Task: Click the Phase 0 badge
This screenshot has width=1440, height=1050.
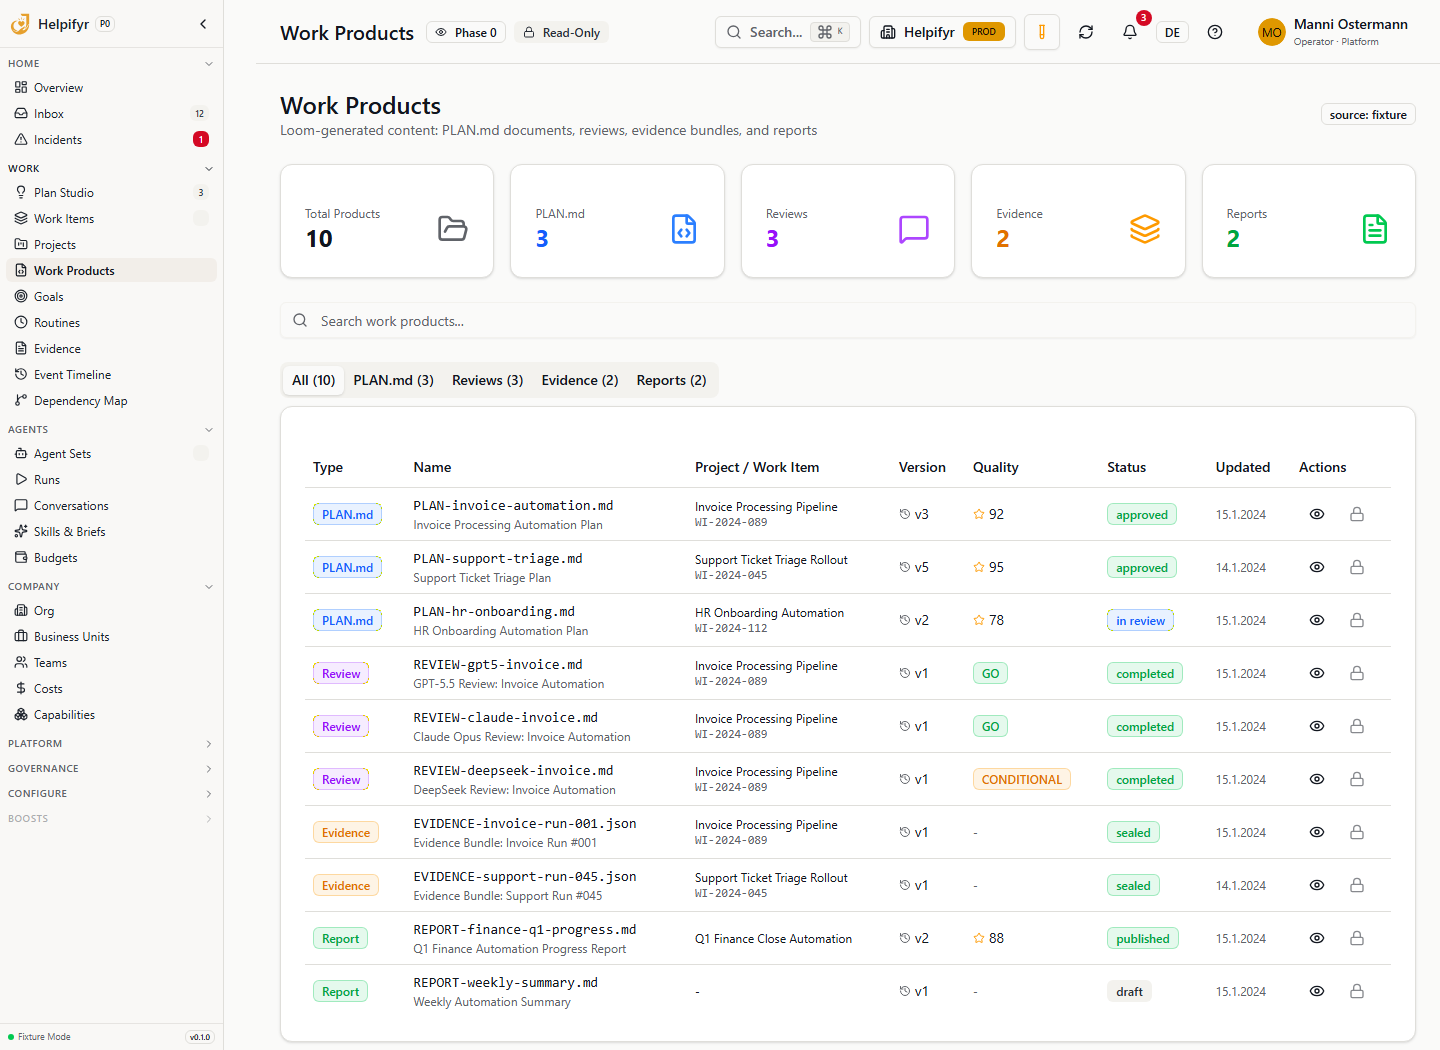Action: 466,33
